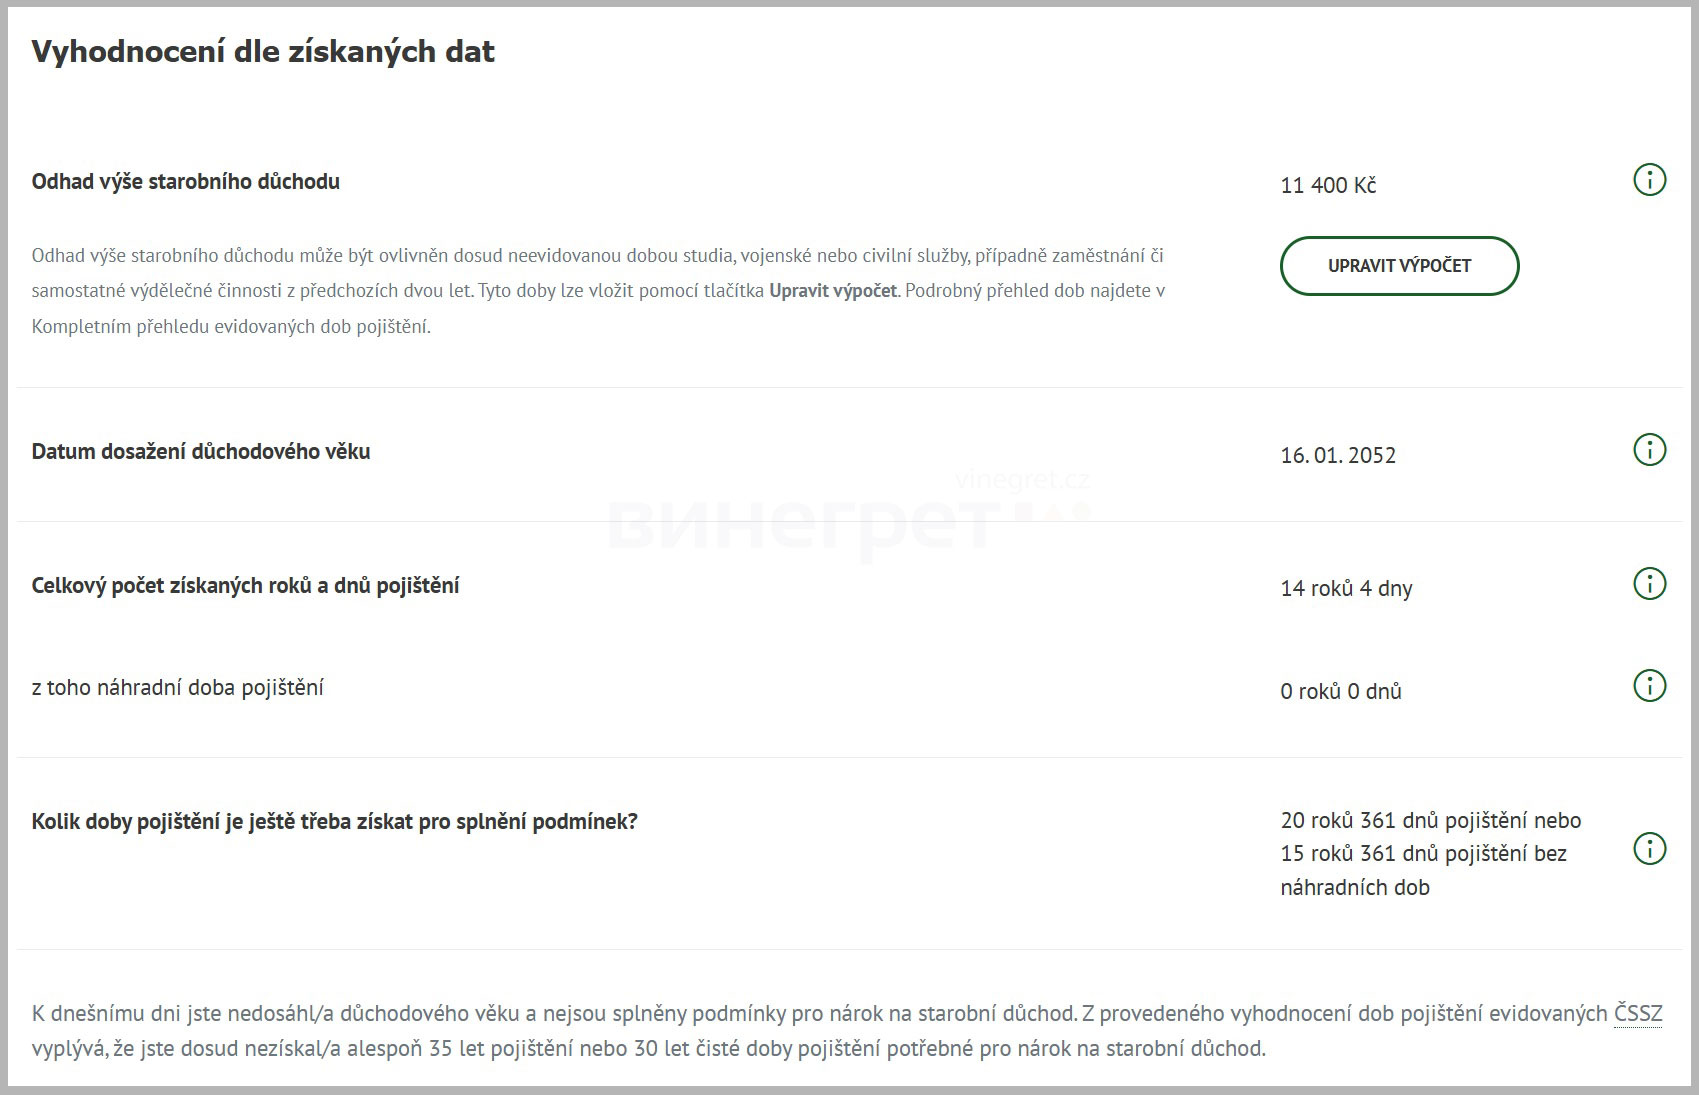Click the value 0 roků 0 dnů
Screen dimensions: 1699x1095
(x=1340, y=692)
